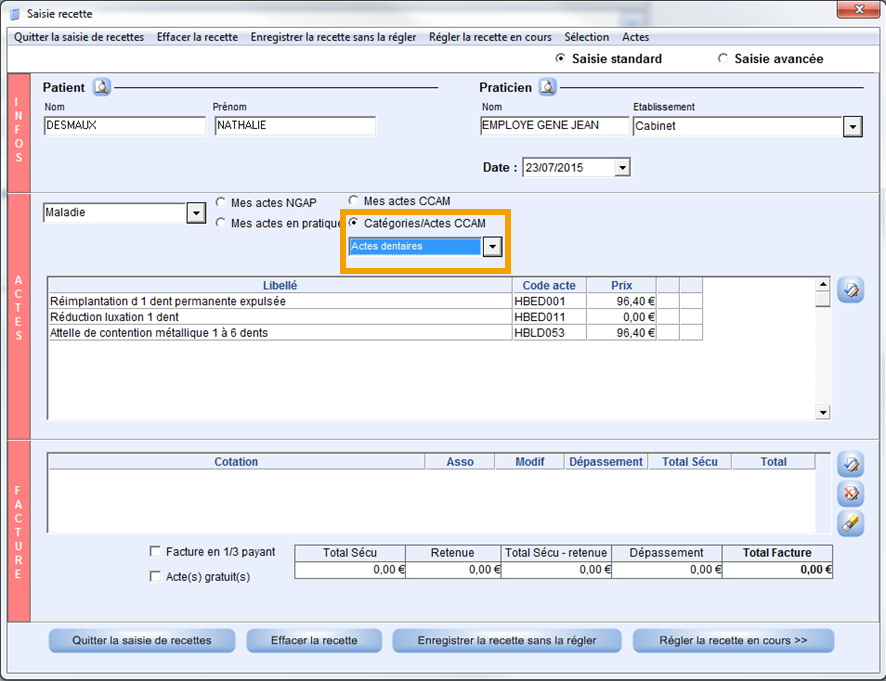The image size is (886, 681).
Task: Expand the Actes dentaires category dropdown
Action: [492, 247]
